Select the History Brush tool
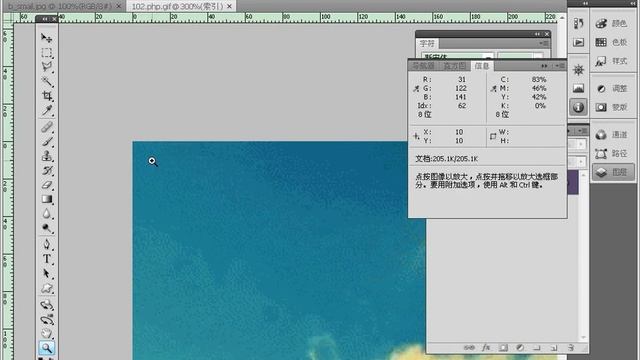Screen dimensions: 640x360 click(x=47, y=171)
